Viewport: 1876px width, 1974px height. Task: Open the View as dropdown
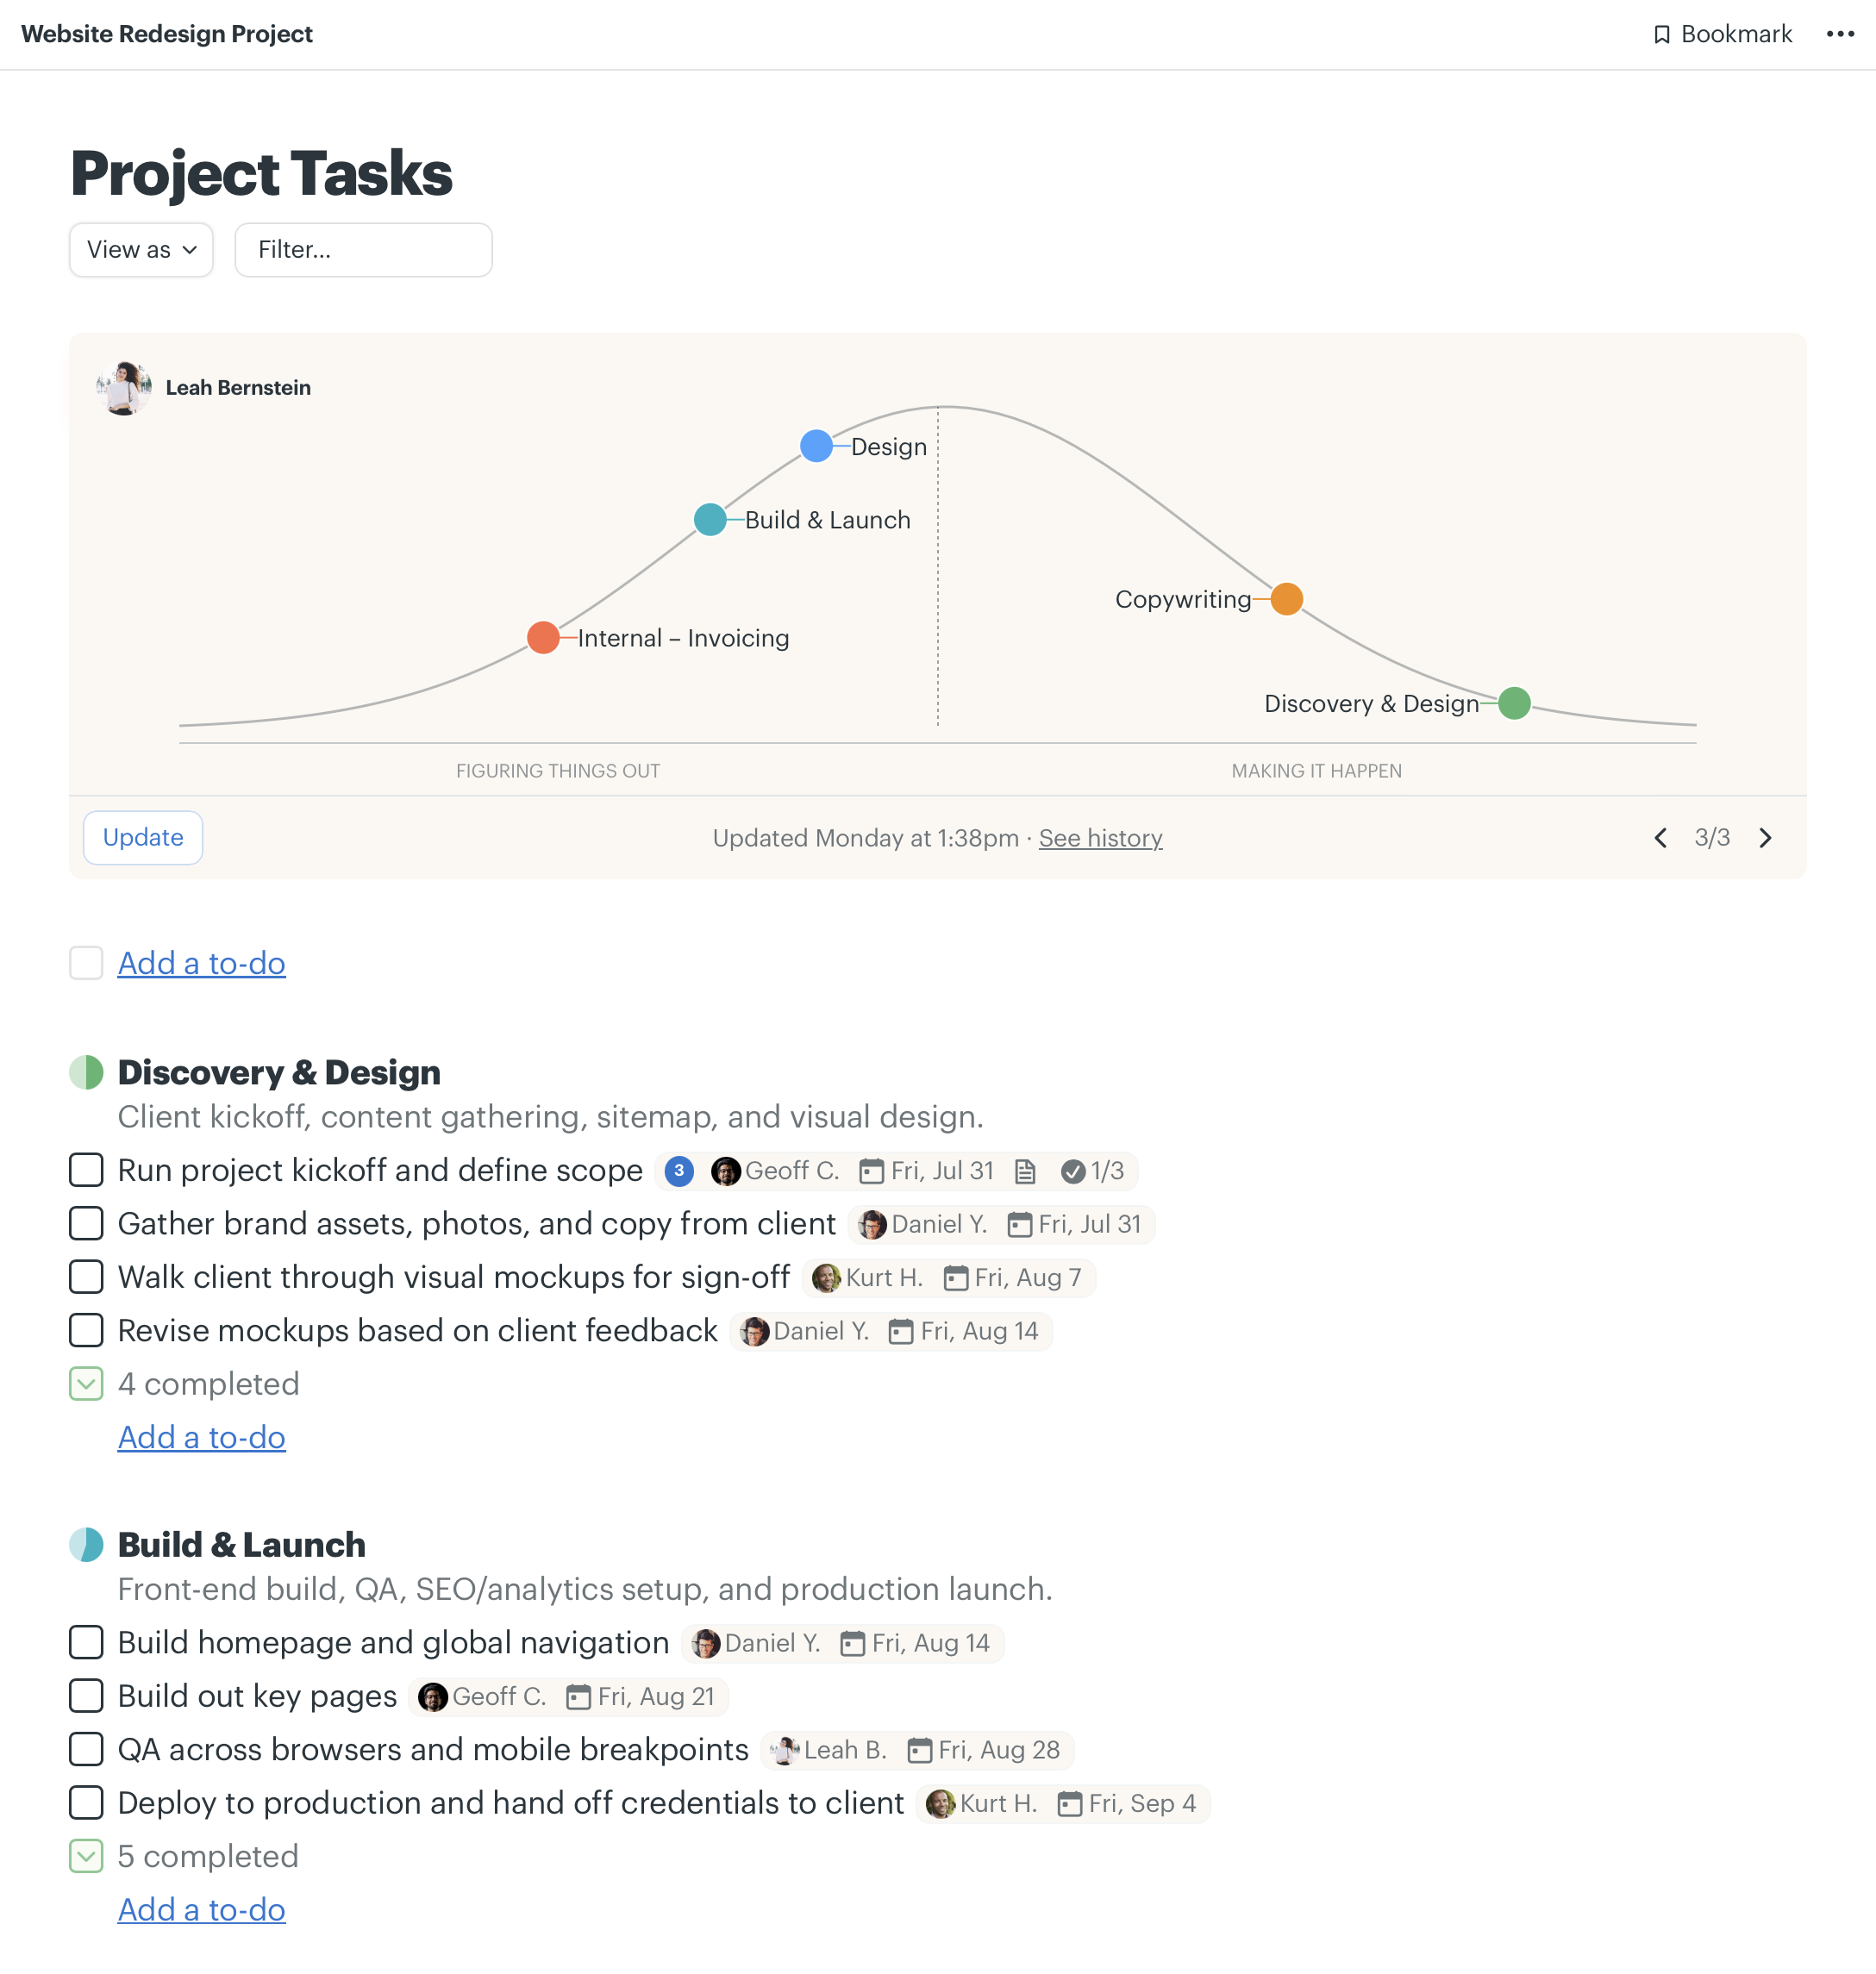point(141,250)
